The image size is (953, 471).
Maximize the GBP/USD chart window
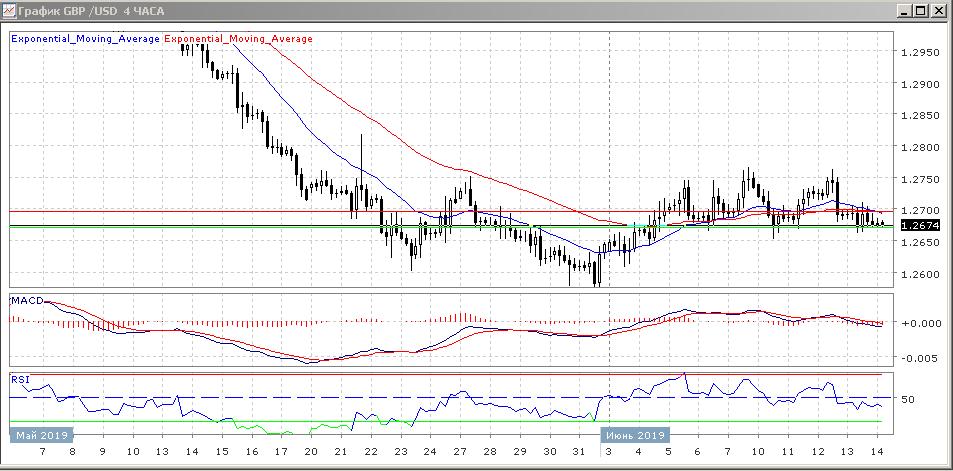point(922,11)
